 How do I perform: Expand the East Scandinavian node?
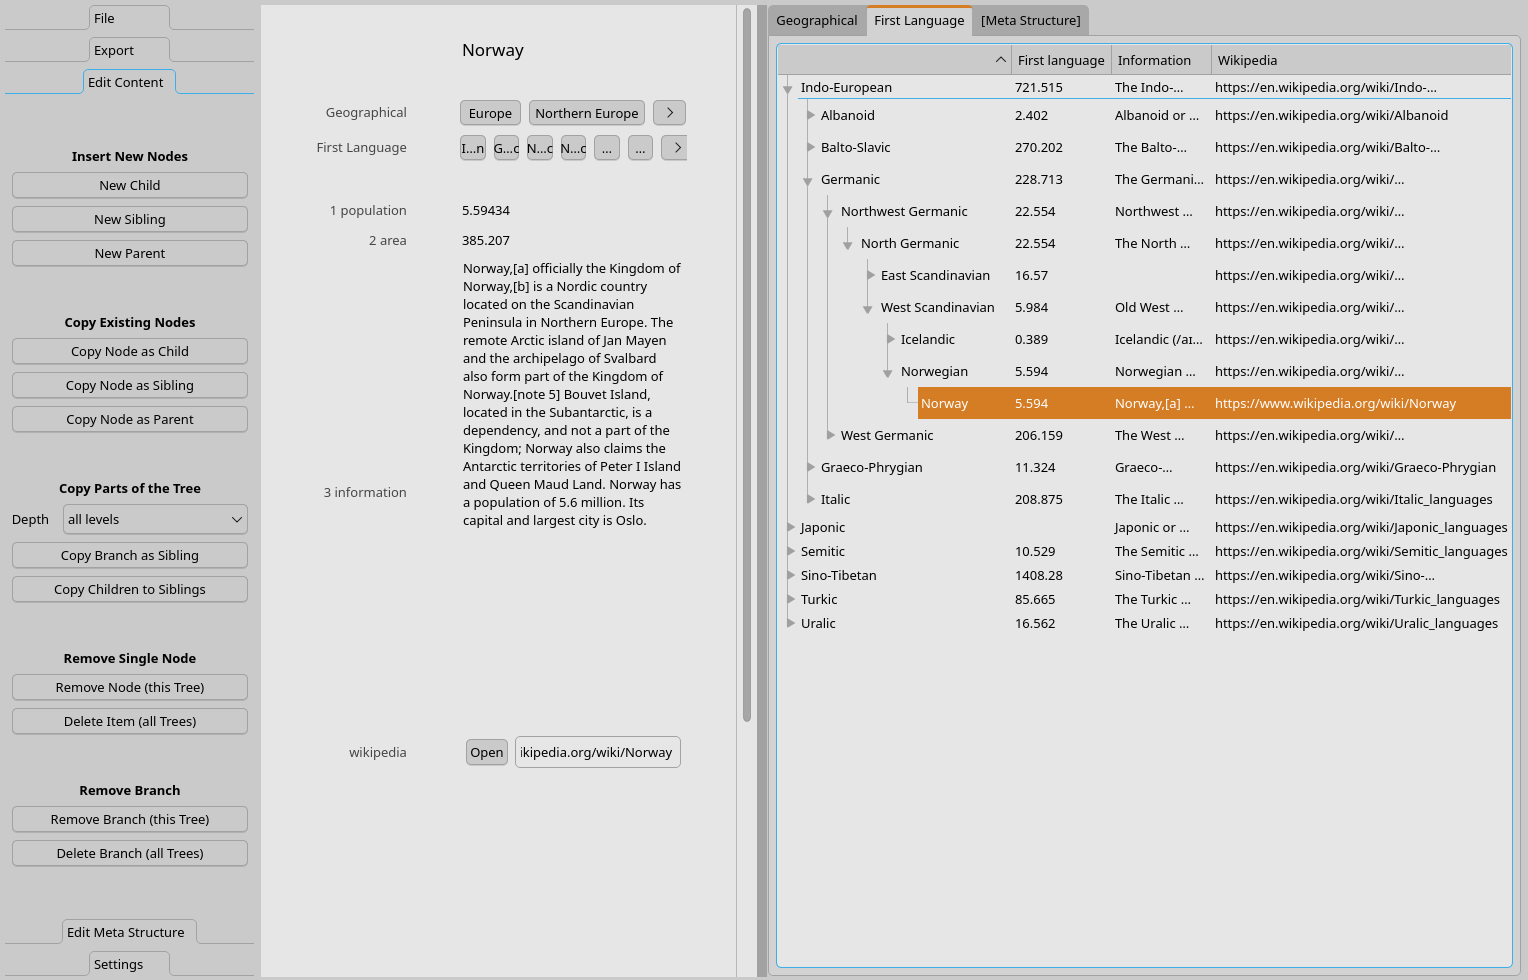[870, 275]
